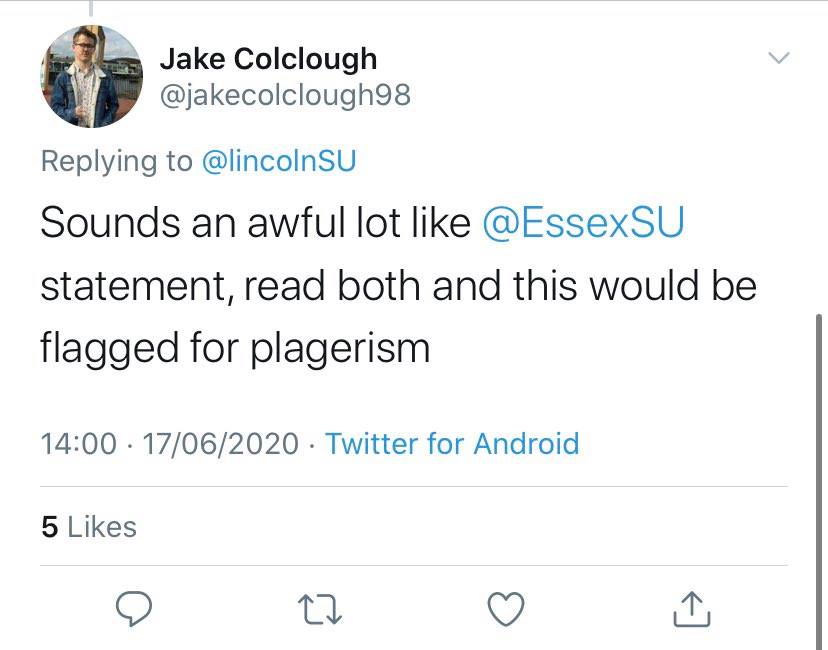
Task: Retweet this tweet via the arrows icon
Action: tap(320, 609)
